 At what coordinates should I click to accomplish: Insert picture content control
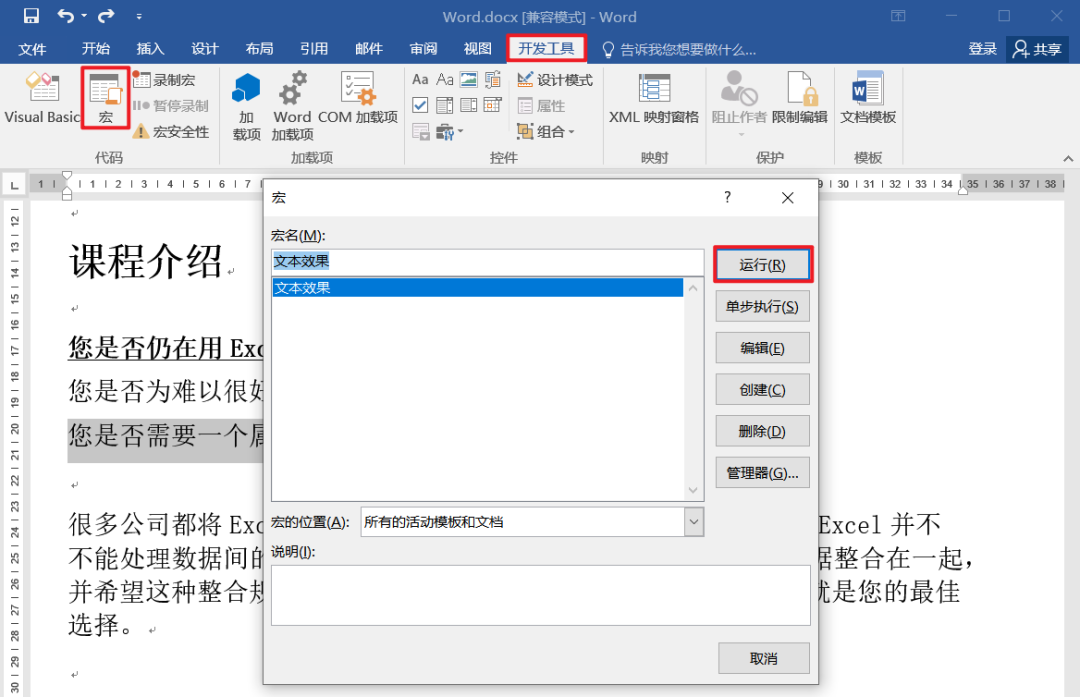point(469,79)
